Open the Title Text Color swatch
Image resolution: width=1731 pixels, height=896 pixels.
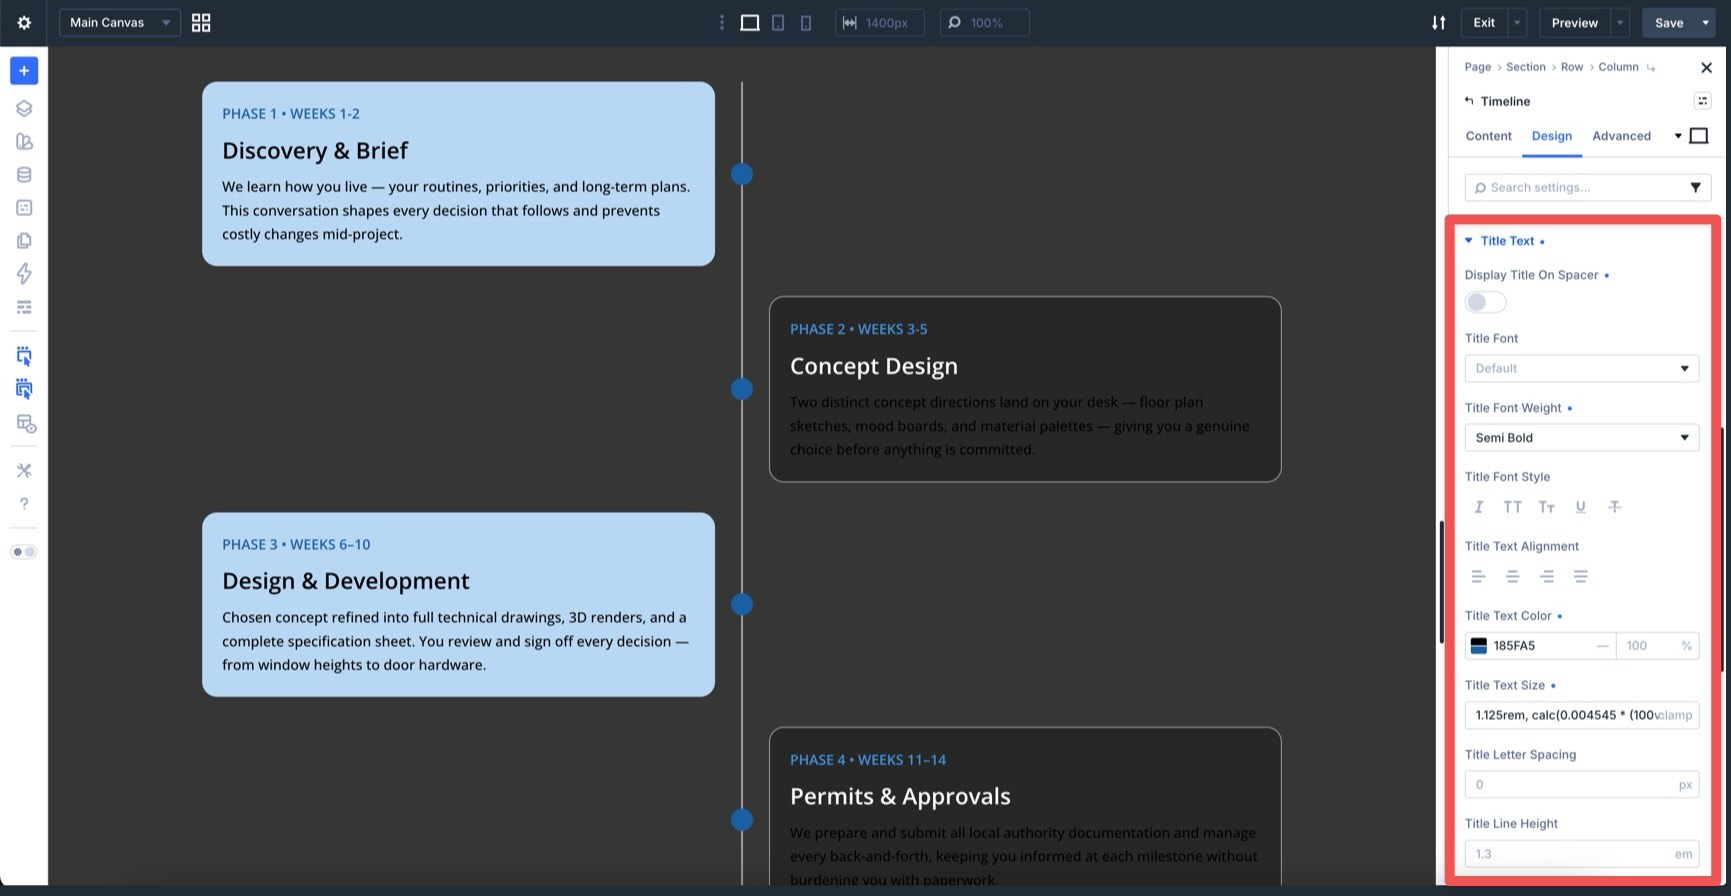(x=1478, y=646)
